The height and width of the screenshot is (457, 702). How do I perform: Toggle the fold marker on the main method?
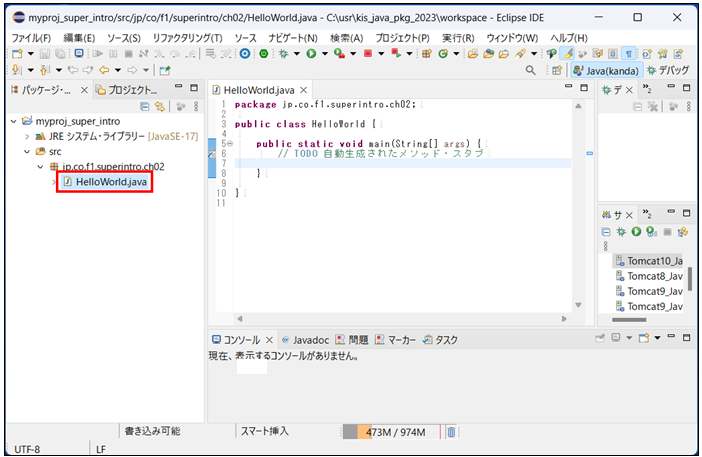click(230, 143)
